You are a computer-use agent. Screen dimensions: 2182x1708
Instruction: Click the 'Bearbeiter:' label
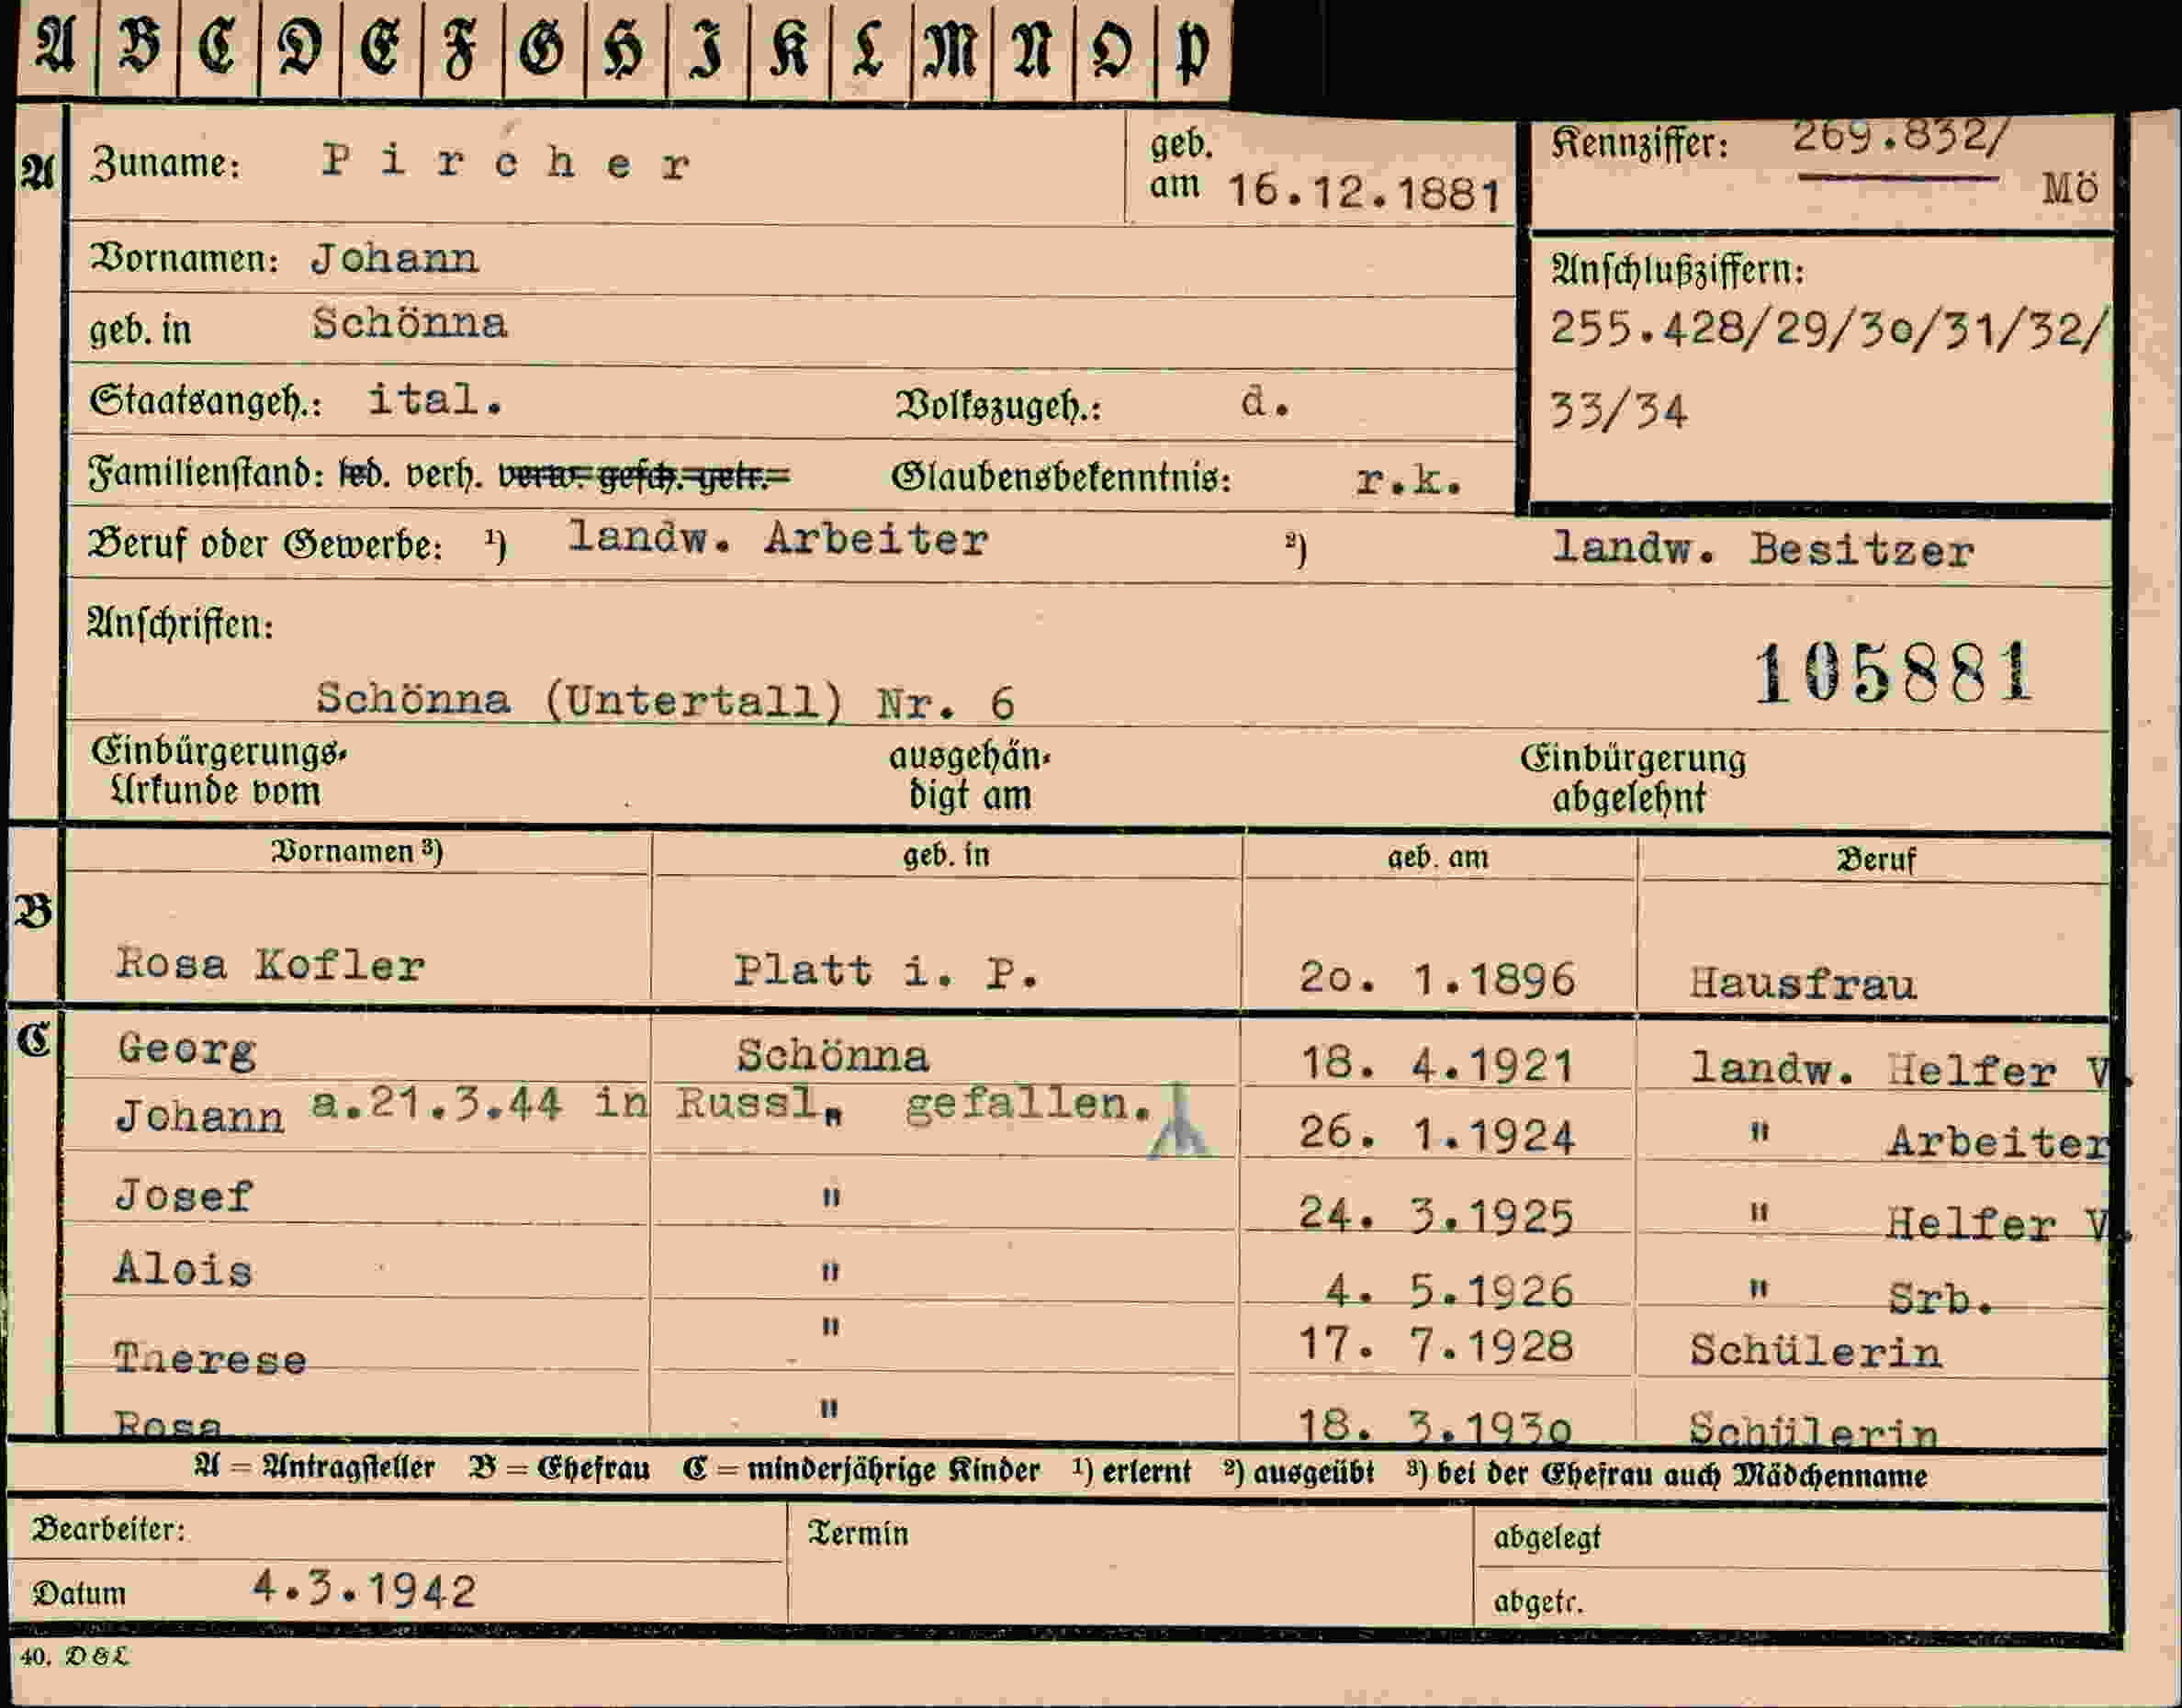[x=108, y=1529]
